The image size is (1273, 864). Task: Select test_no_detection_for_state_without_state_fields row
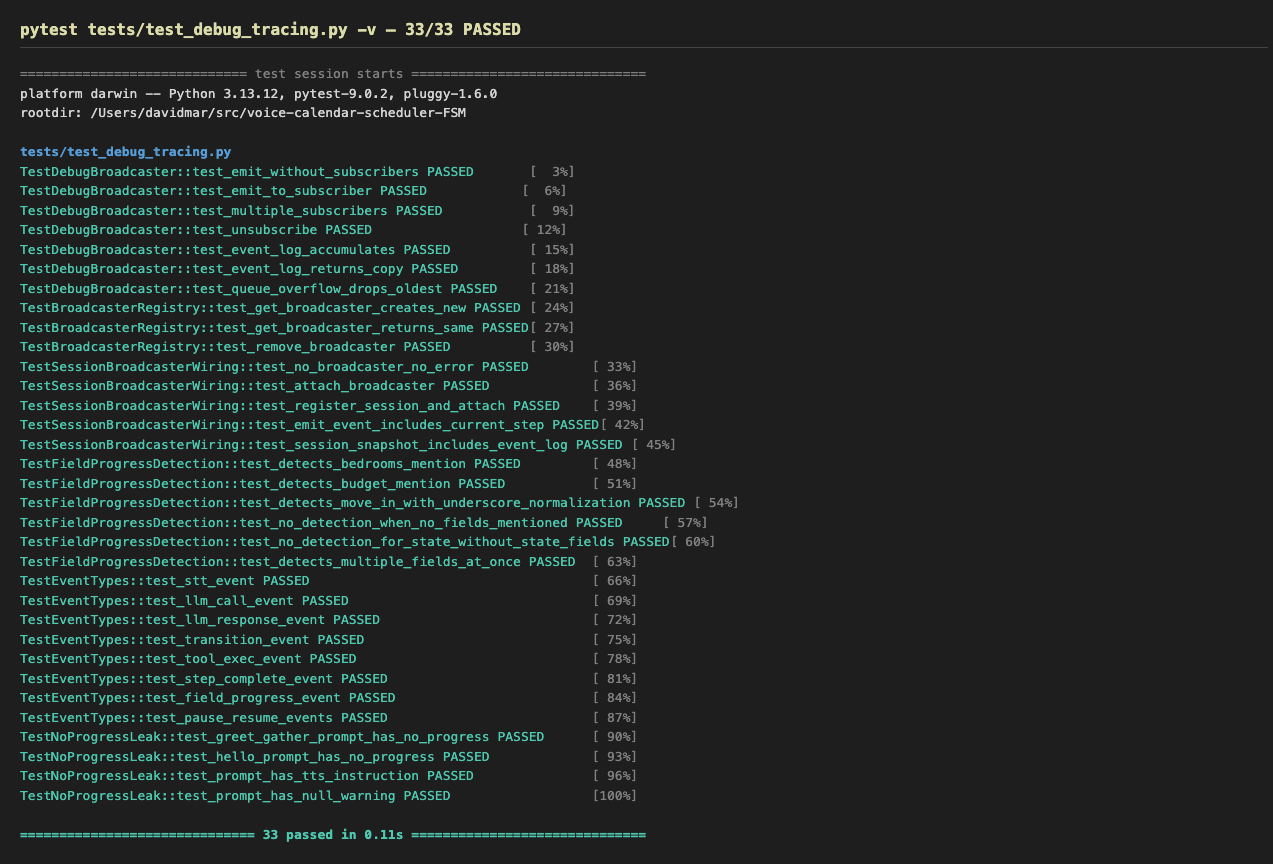[x=367, y=542]
